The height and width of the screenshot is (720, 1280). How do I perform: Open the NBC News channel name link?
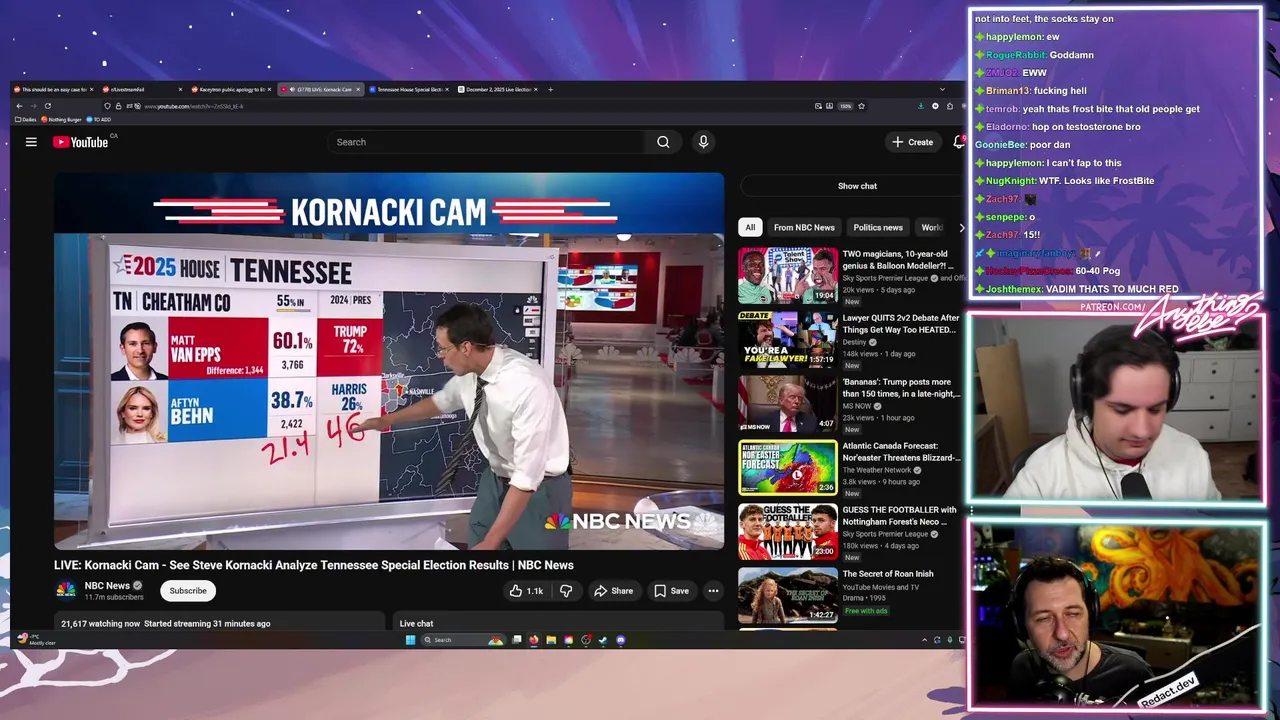coord(107,585)
